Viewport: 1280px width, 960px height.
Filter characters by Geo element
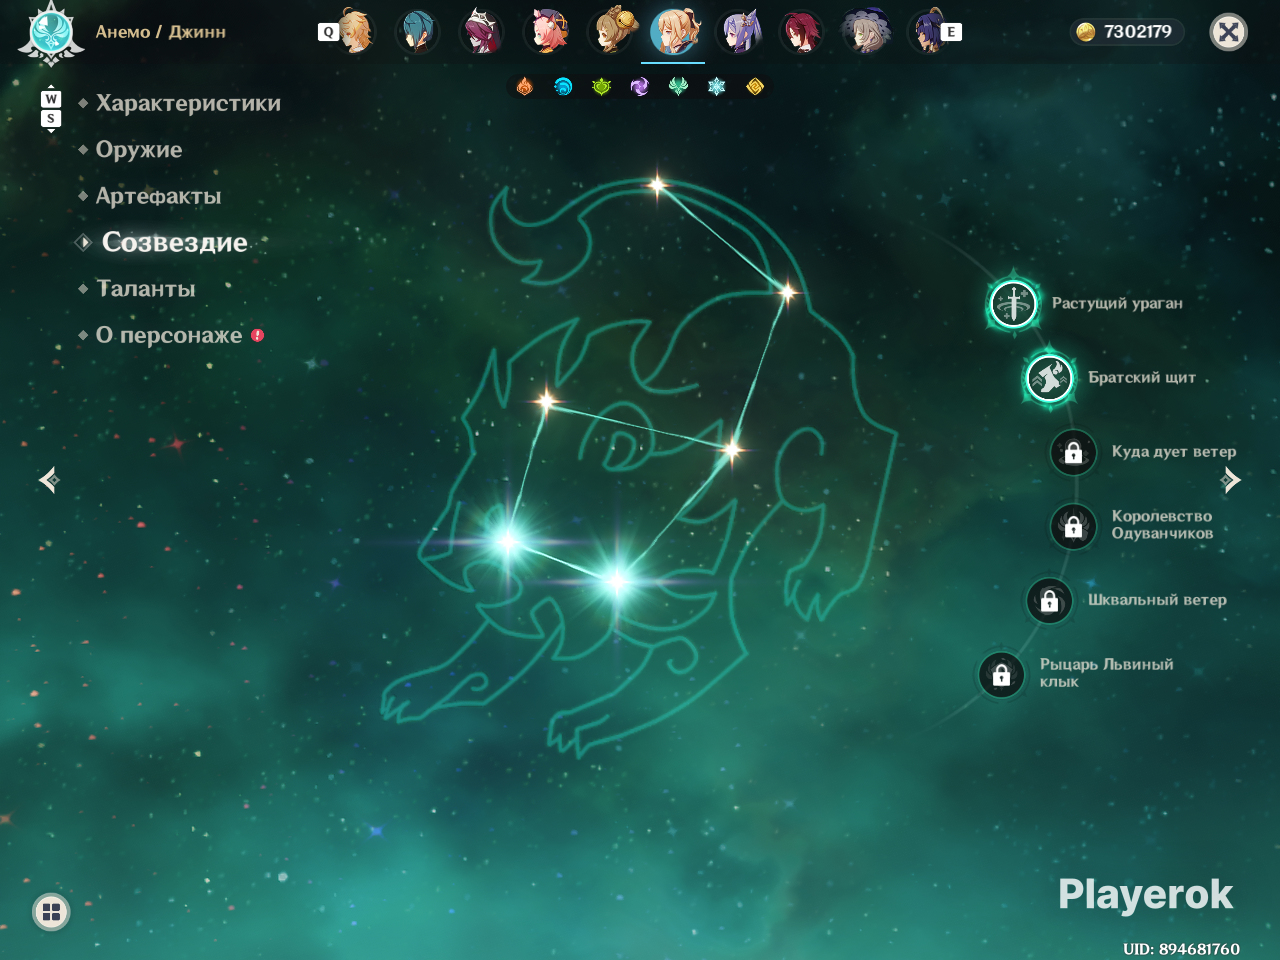pyautogui.click(x=755, y=87)
